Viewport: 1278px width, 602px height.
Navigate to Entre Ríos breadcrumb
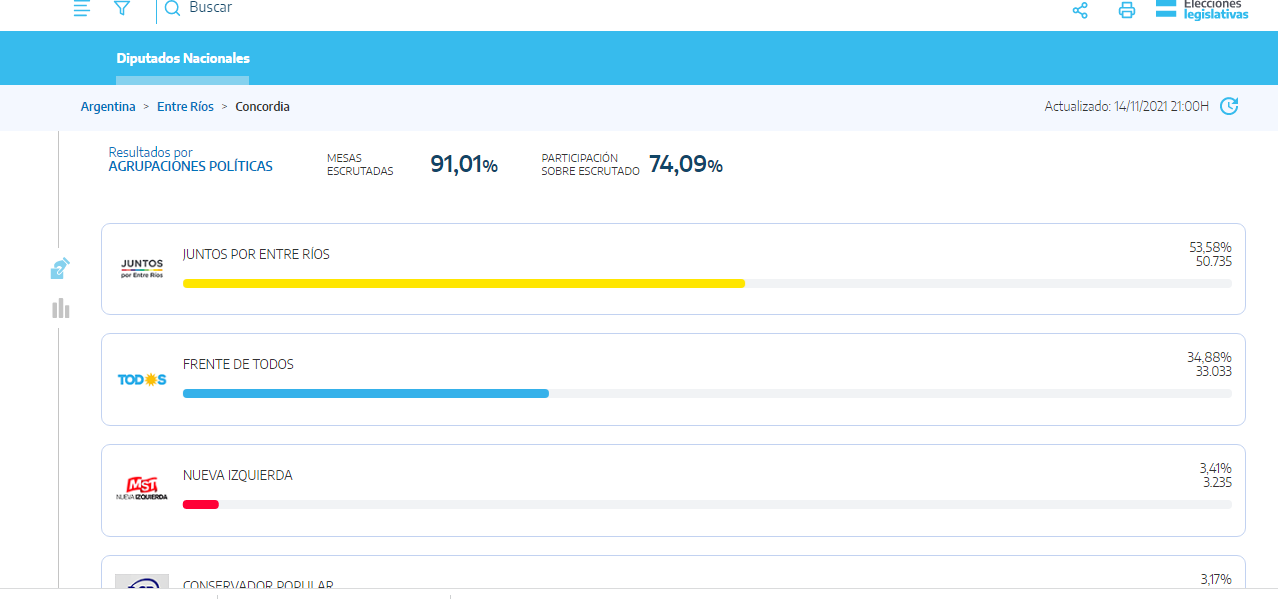(185, 107)
